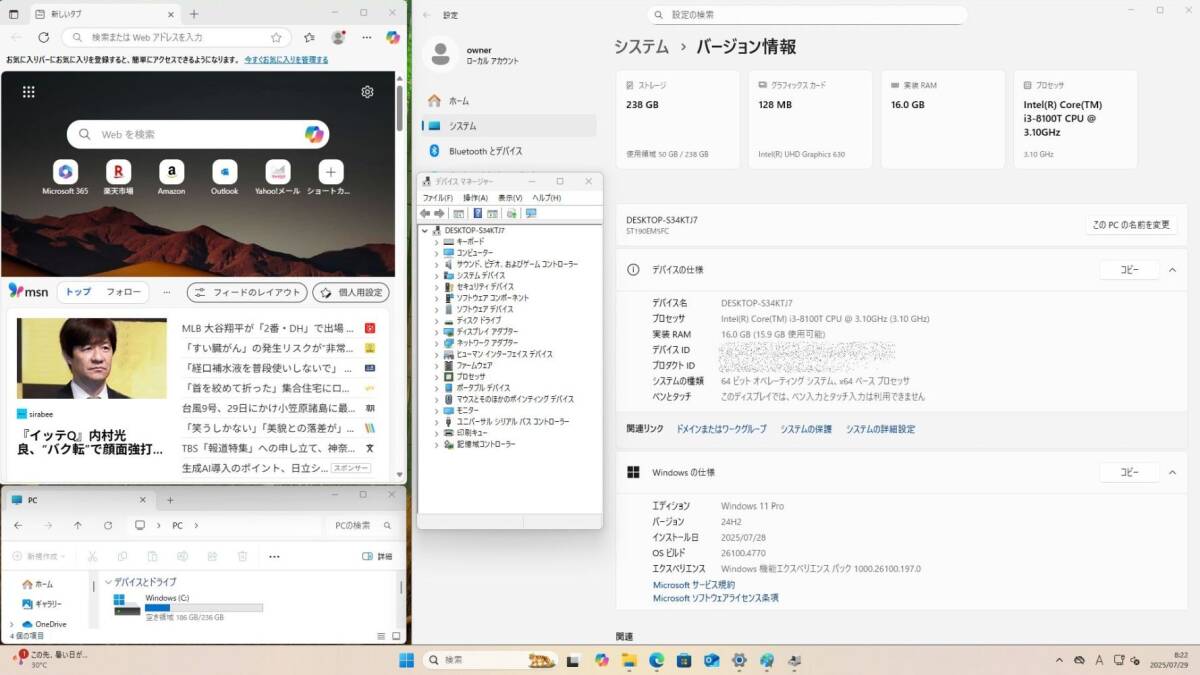
Task: Click Windows (C:) drive usage bar
Action: point(204,607)
